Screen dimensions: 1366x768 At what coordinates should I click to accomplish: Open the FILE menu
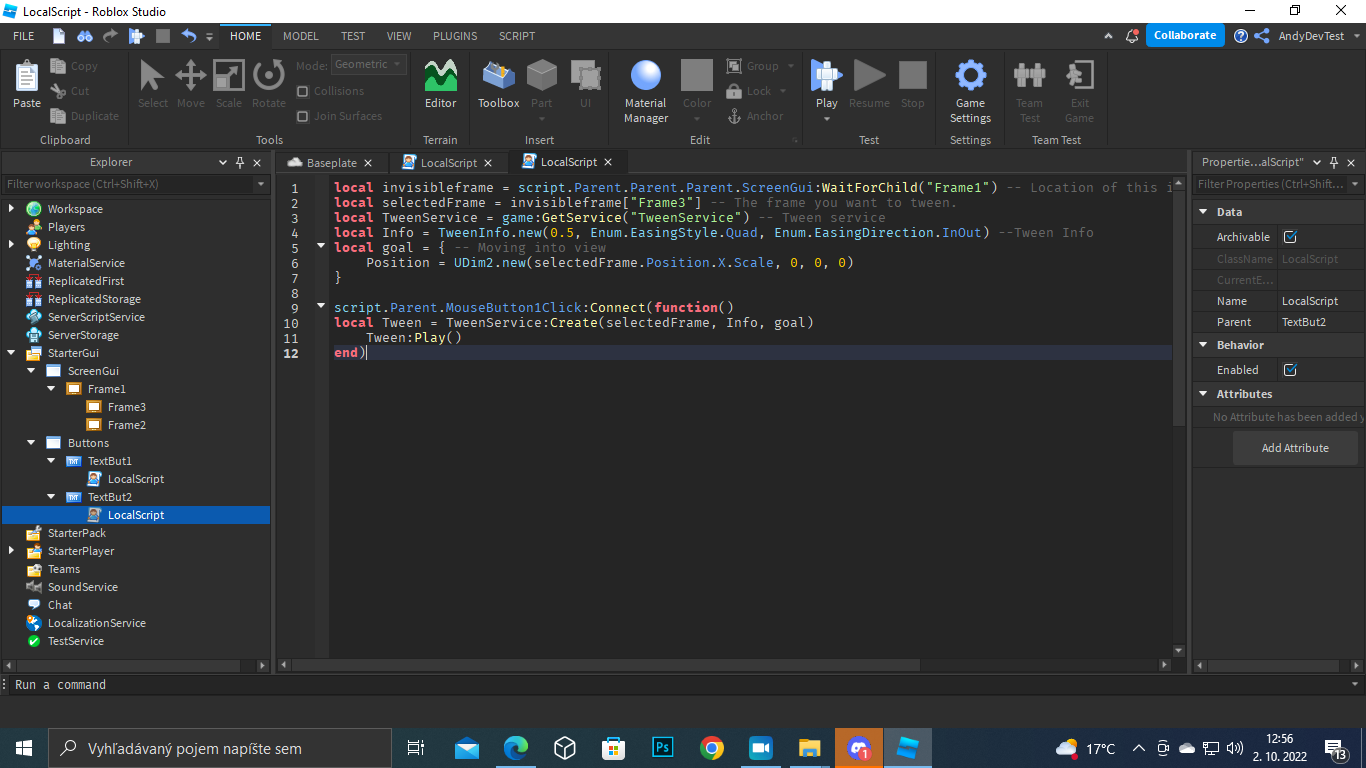[24, 36]
